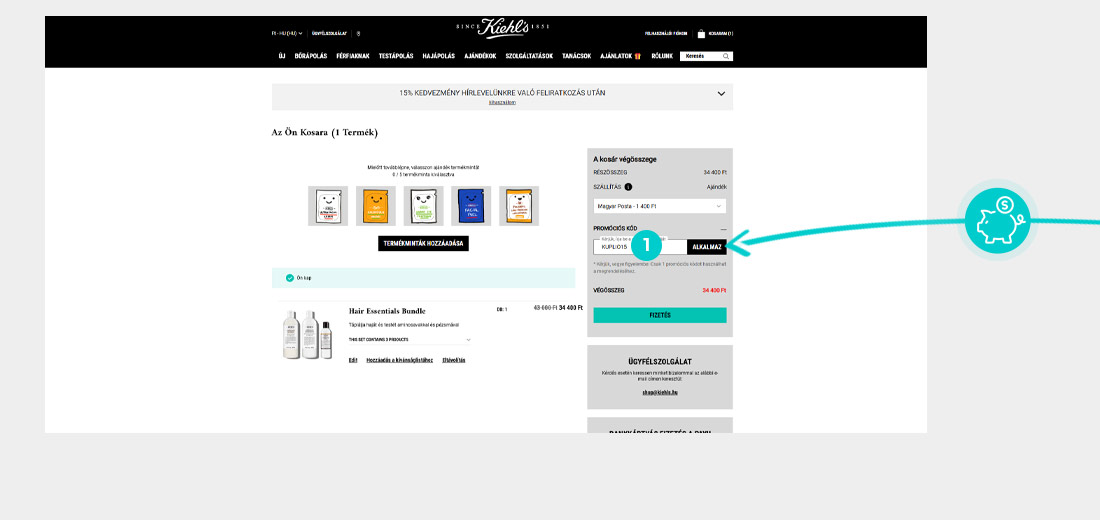The height and width of the screenshot is (520, 1100).
Task: Open the Bőrápolás menu
Action: coord(311,56)
